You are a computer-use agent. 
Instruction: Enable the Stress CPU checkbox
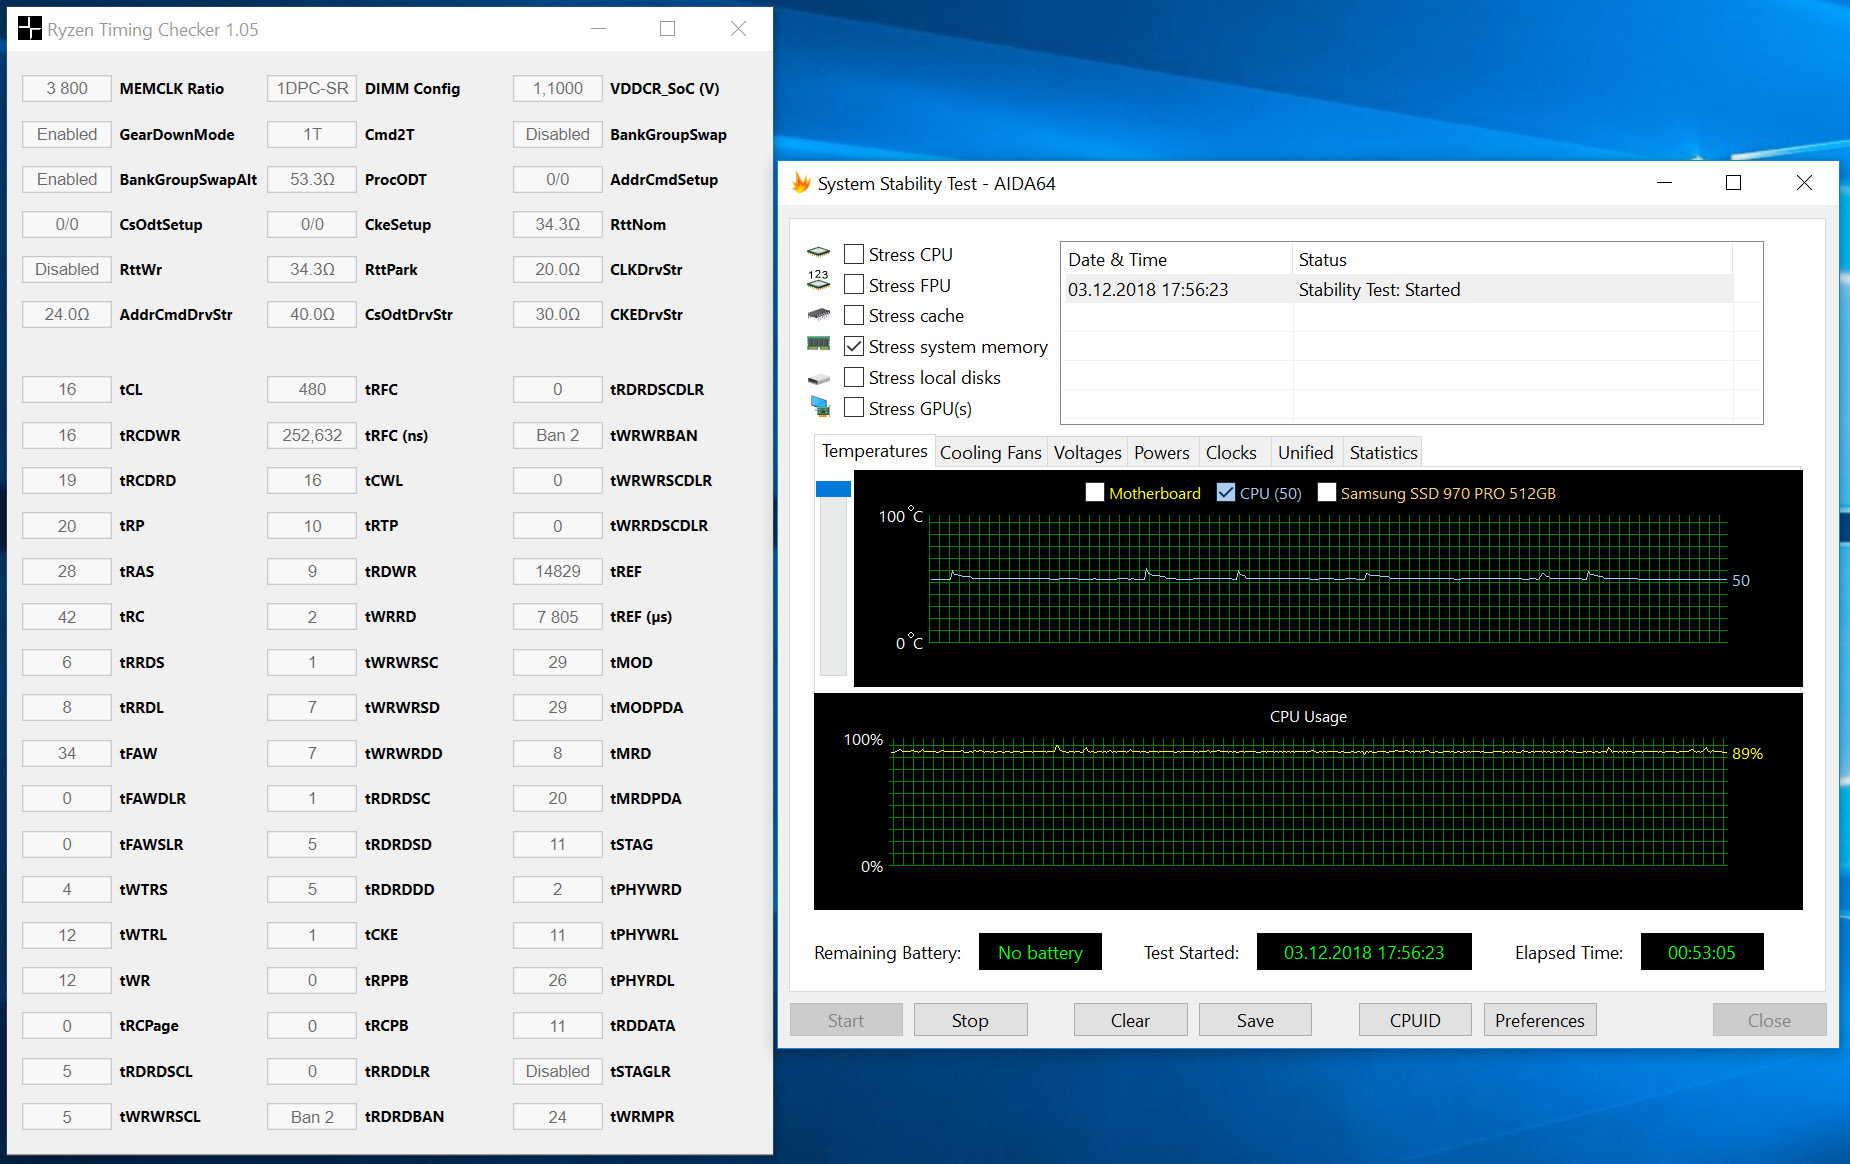[x=854, y=254]
